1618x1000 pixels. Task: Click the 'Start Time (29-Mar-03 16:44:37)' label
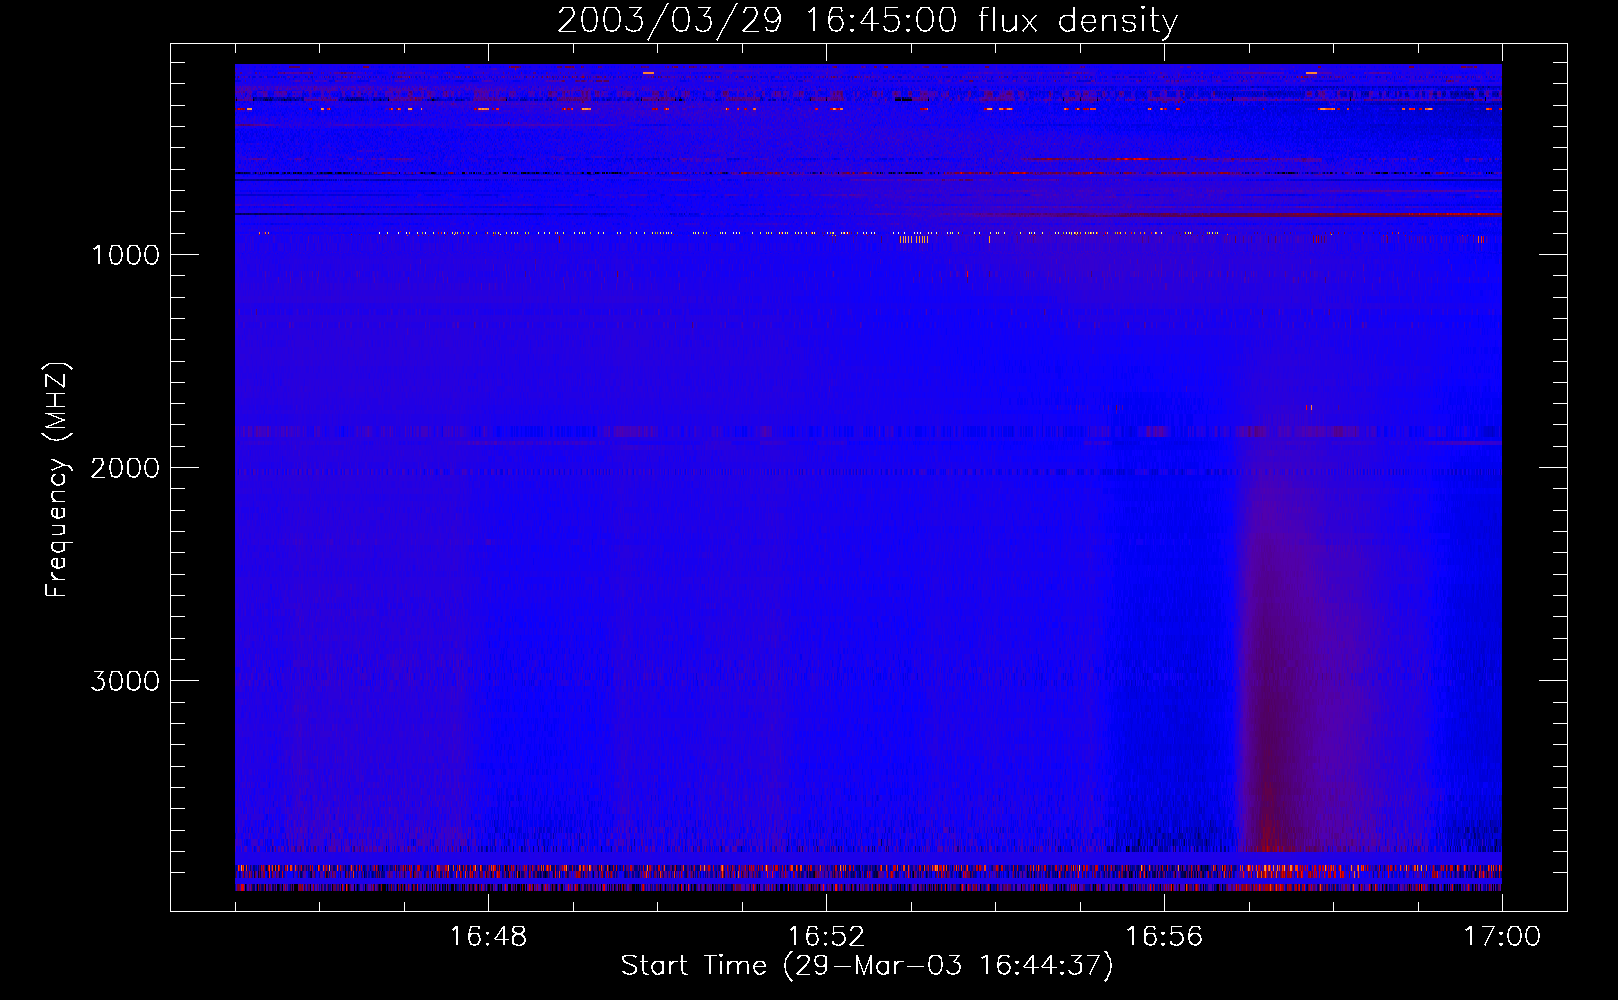[x=867, y=966]
